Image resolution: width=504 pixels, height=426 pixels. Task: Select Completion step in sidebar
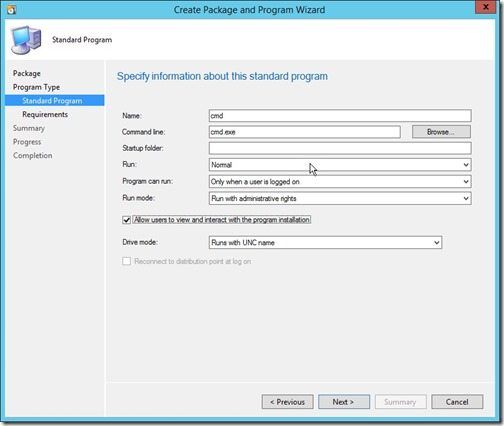click(x=33, y=156)
